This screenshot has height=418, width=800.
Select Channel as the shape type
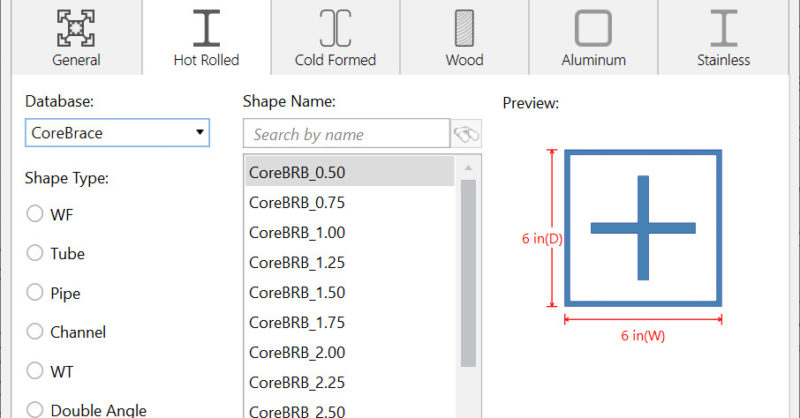(x=35, y=331)
